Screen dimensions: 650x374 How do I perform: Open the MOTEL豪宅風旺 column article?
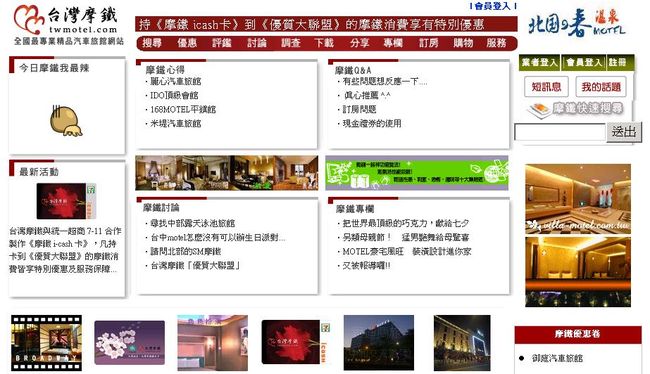pos(407,251)
